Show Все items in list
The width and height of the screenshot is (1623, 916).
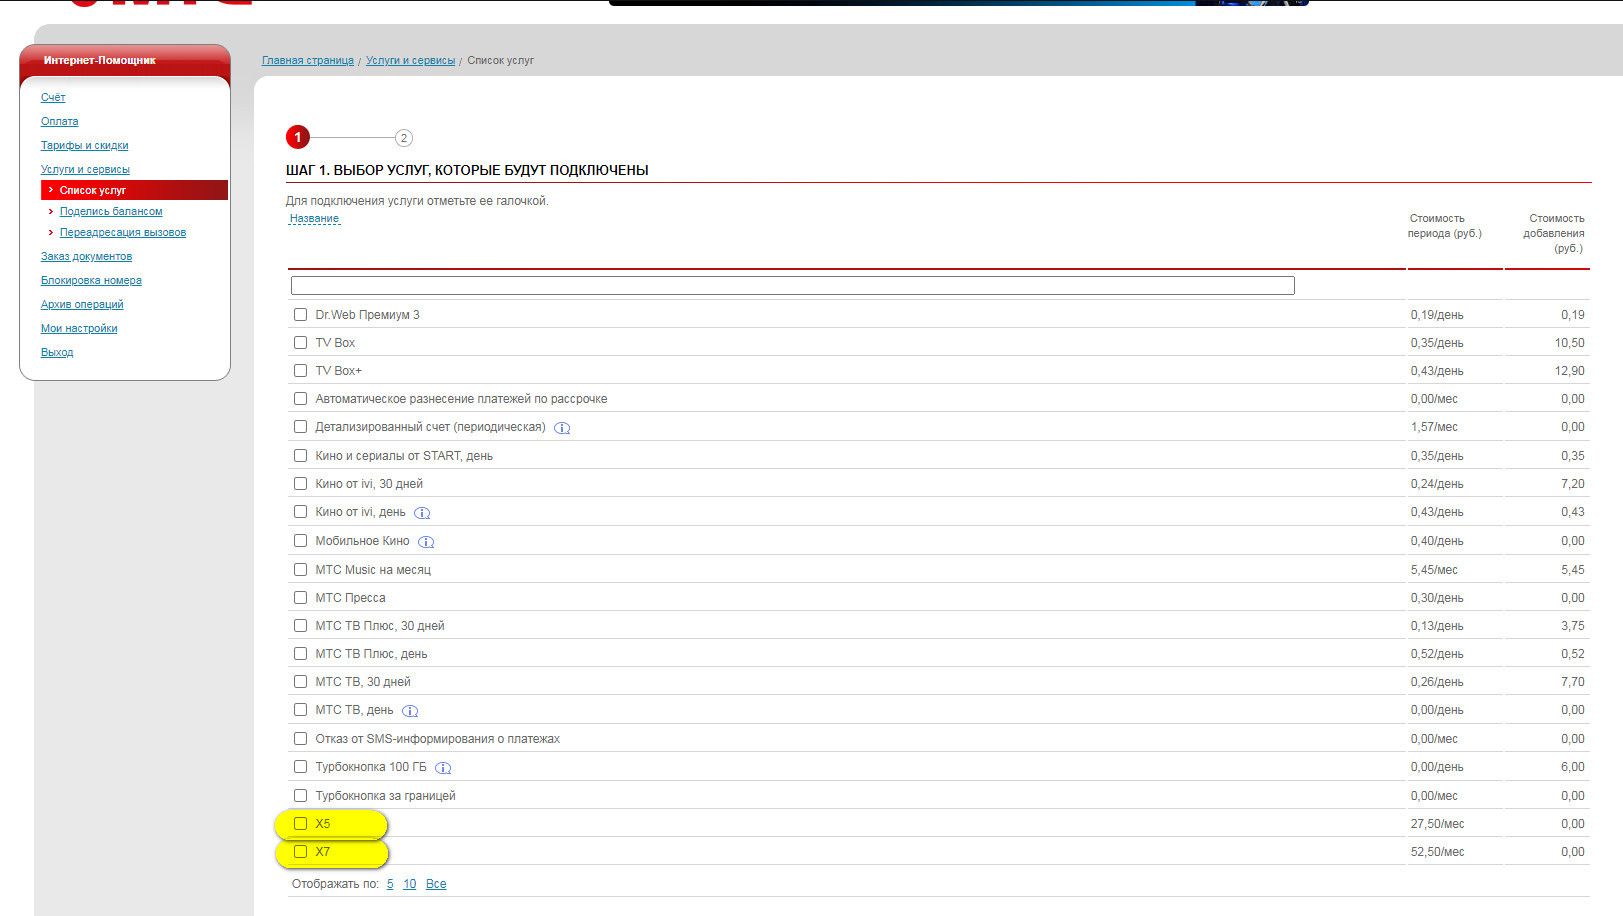point(436,884)
